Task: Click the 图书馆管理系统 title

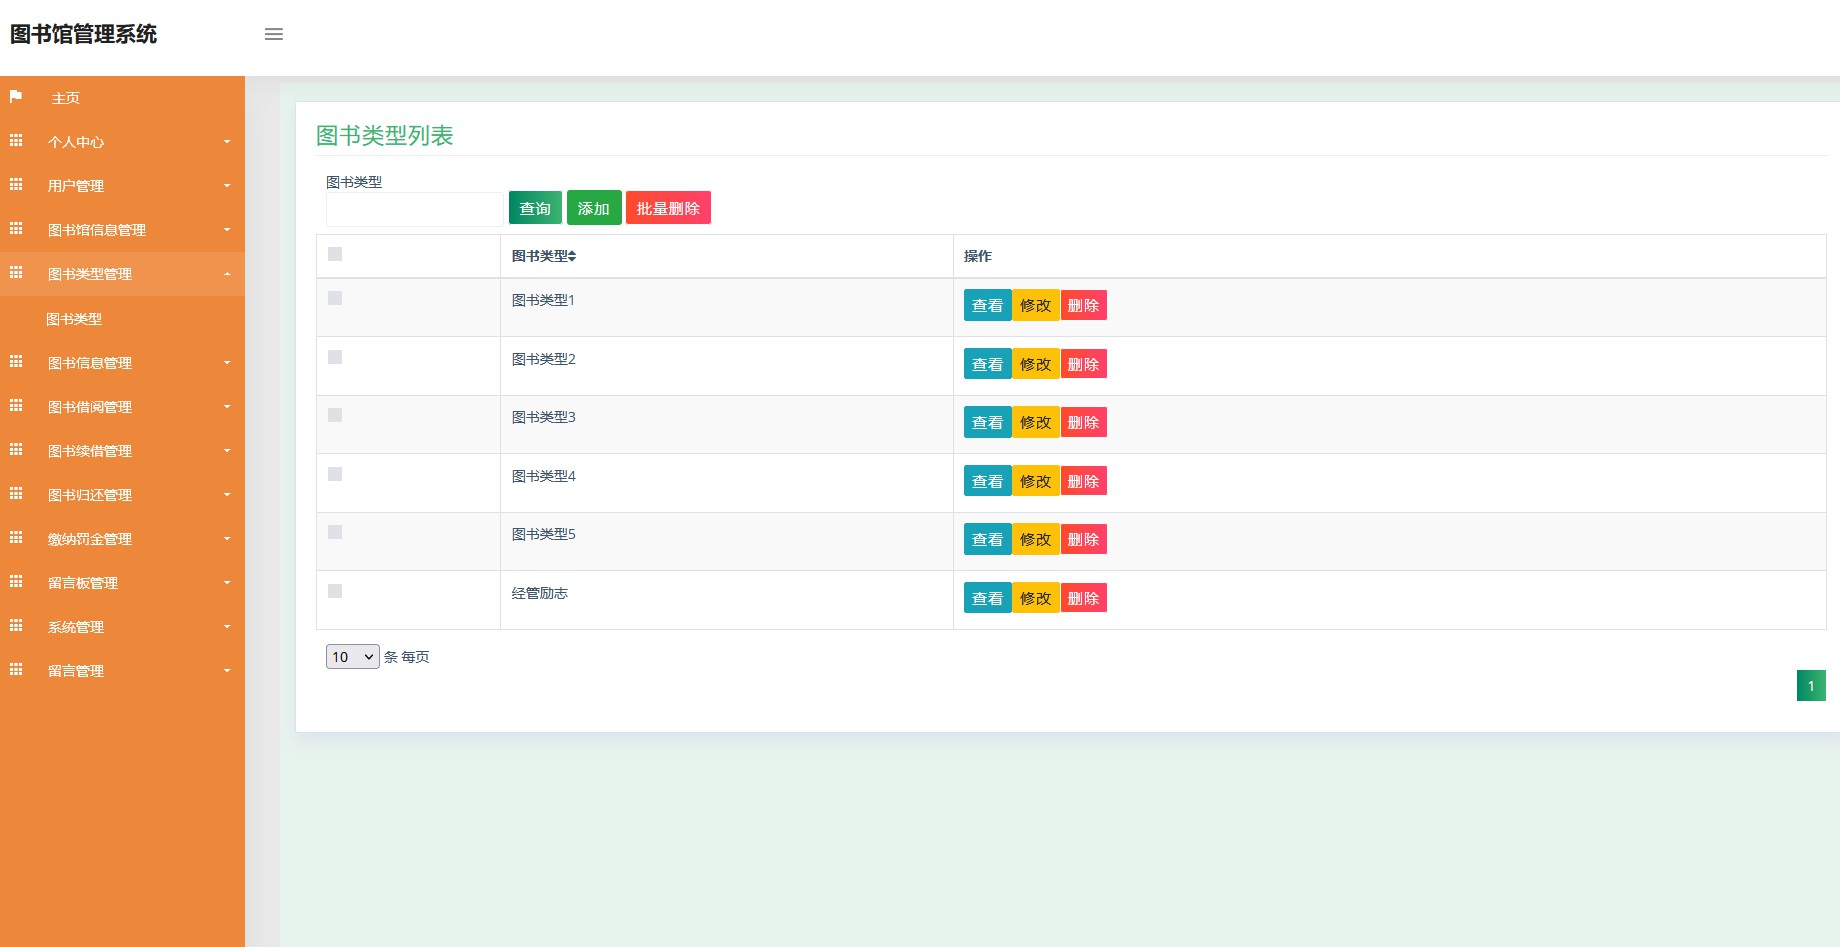Action: pyautogui.click(x=84, y=34)
